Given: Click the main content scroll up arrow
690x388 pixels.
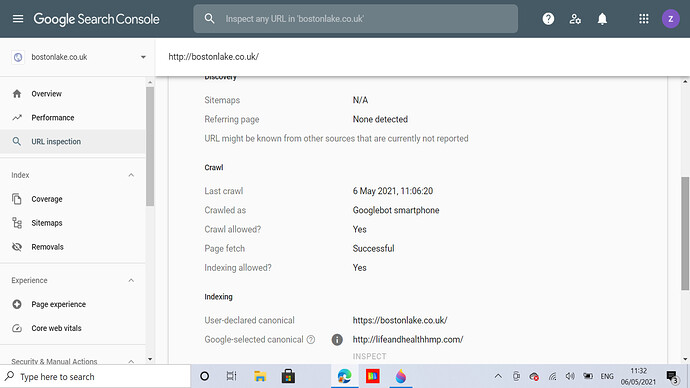Looking at the screenshot, I should coord(685,82).
